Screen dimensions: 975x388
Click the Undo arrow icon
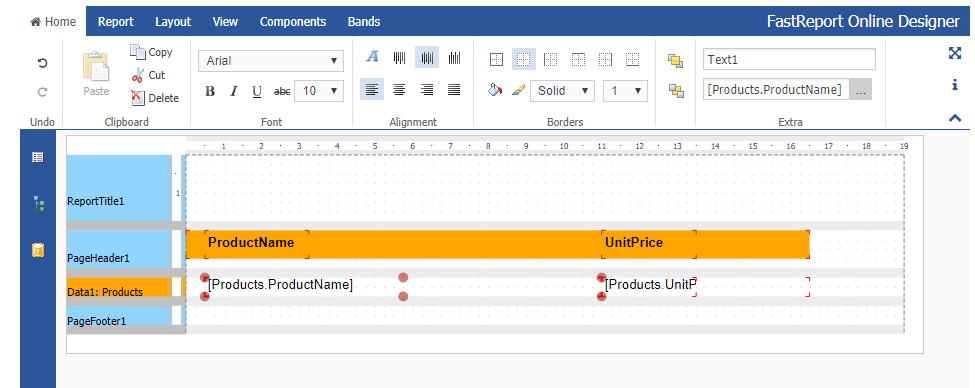click(x=42, y=63)
